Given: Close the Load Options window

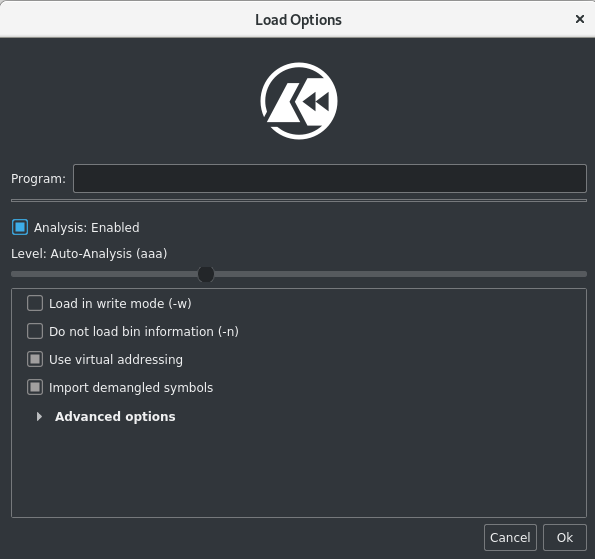Looking at the screenshot, I should coord(579,19).
